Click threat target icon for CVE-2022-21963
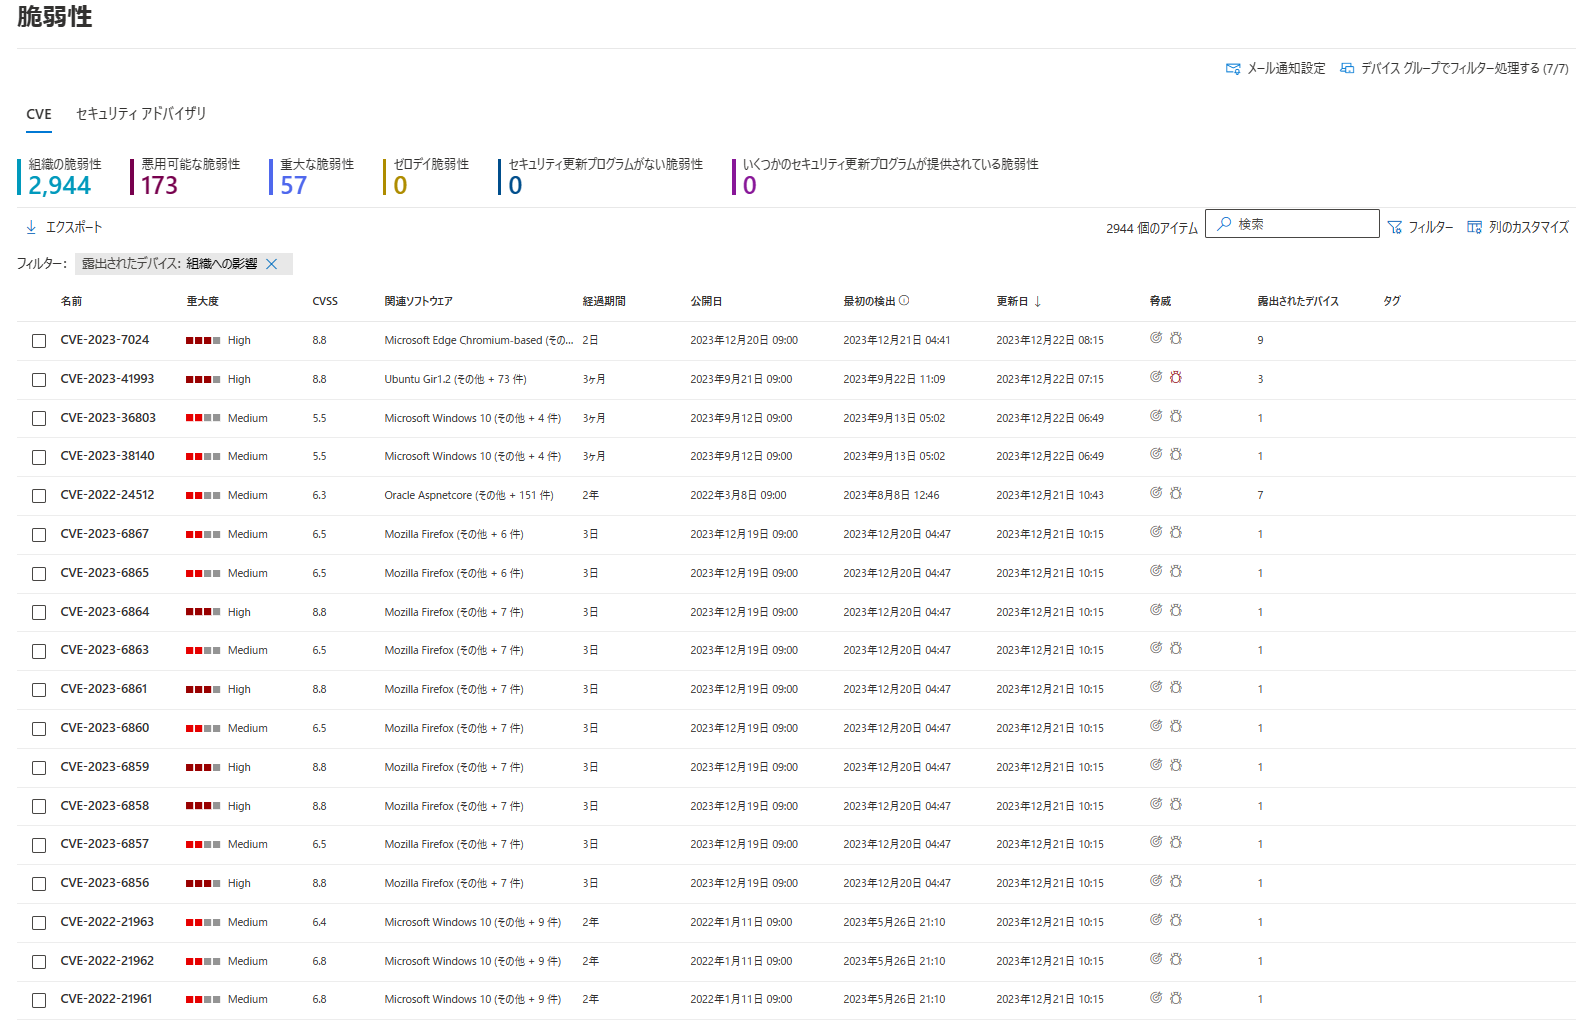The width and height of the screenshot is (1586, 1020). pyautogui.click(x=1156, y=920)
